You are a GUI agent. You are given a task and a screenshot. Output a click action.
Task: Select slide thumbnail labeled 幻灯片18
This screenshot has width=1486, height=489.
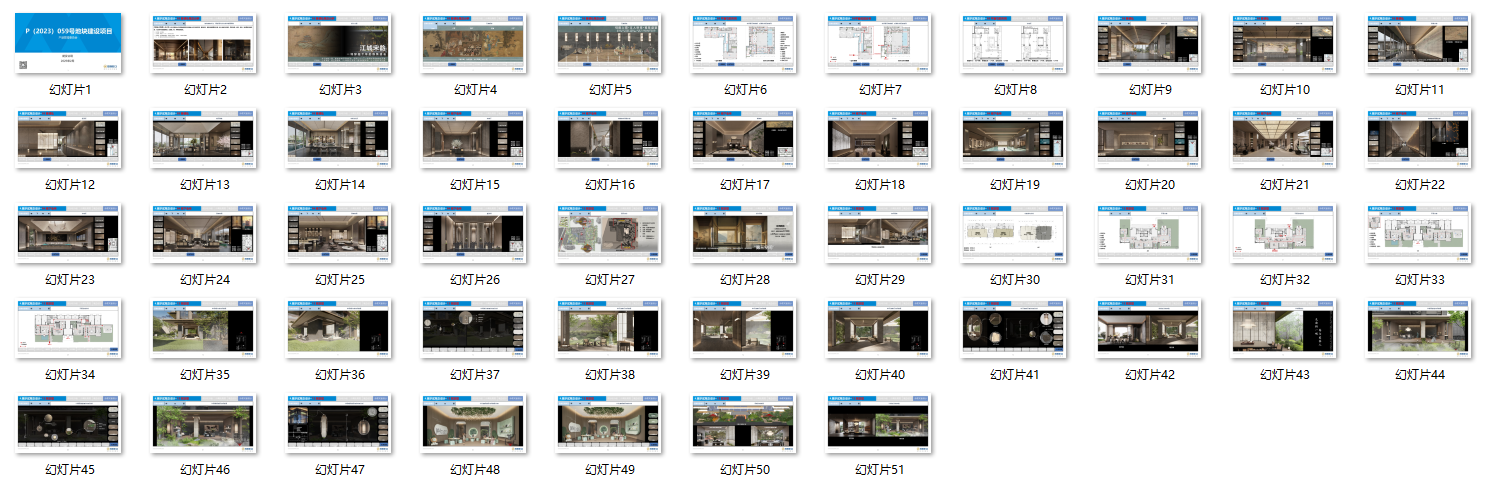(x=879, y=138)
